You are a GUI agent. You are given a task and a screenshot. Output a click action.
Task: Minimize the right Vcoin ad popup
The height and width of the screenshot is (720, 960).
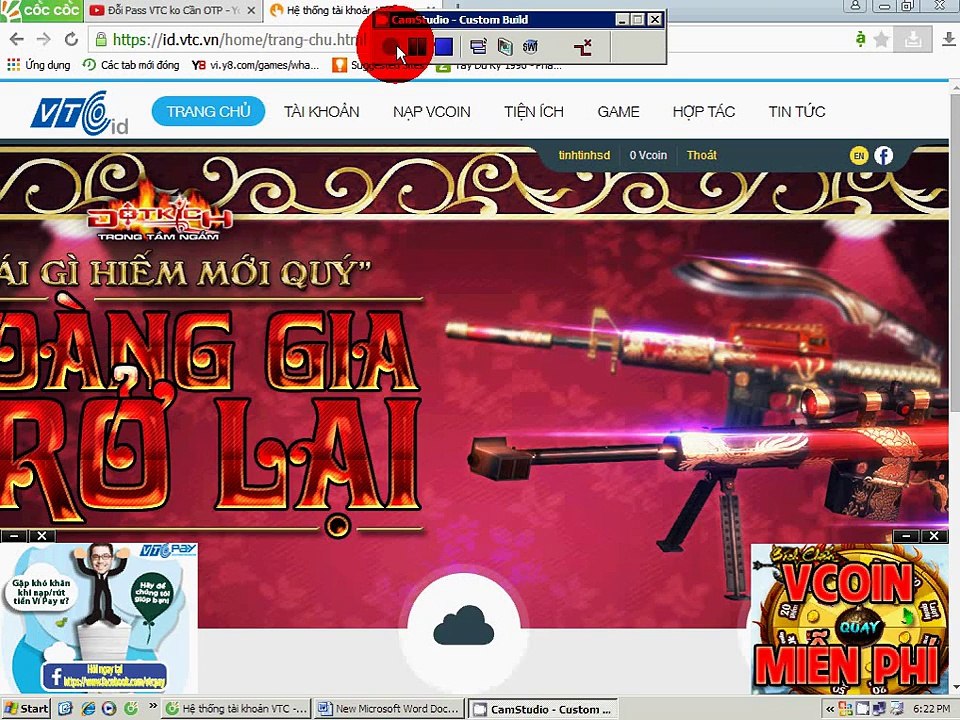tap(906, 536)
